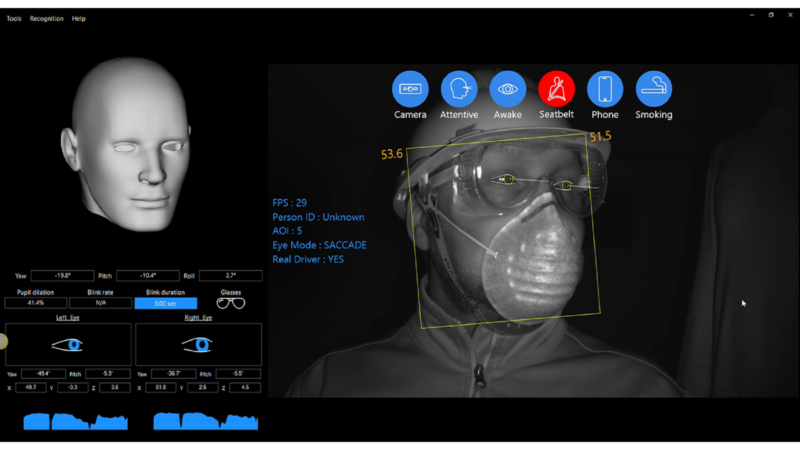The height and width of the screenshot is (450, 800).
Task: Click the Right Eye heading link
Action: (x=198, y=317)
